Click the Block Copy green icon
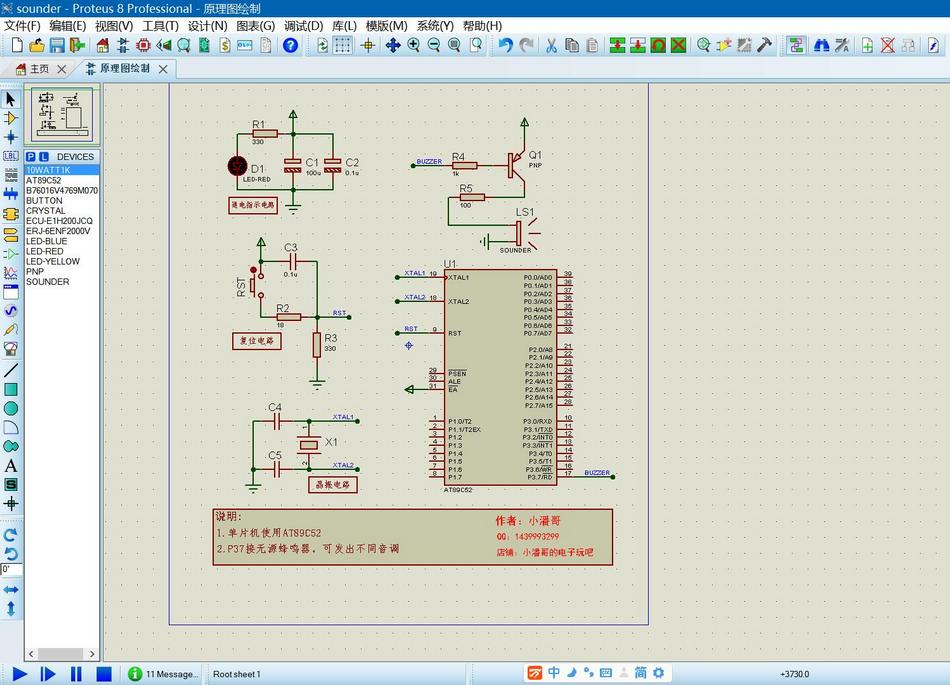The width and height of the screenshot is (950, 685). pyautogui.click(x=617, y=45)
